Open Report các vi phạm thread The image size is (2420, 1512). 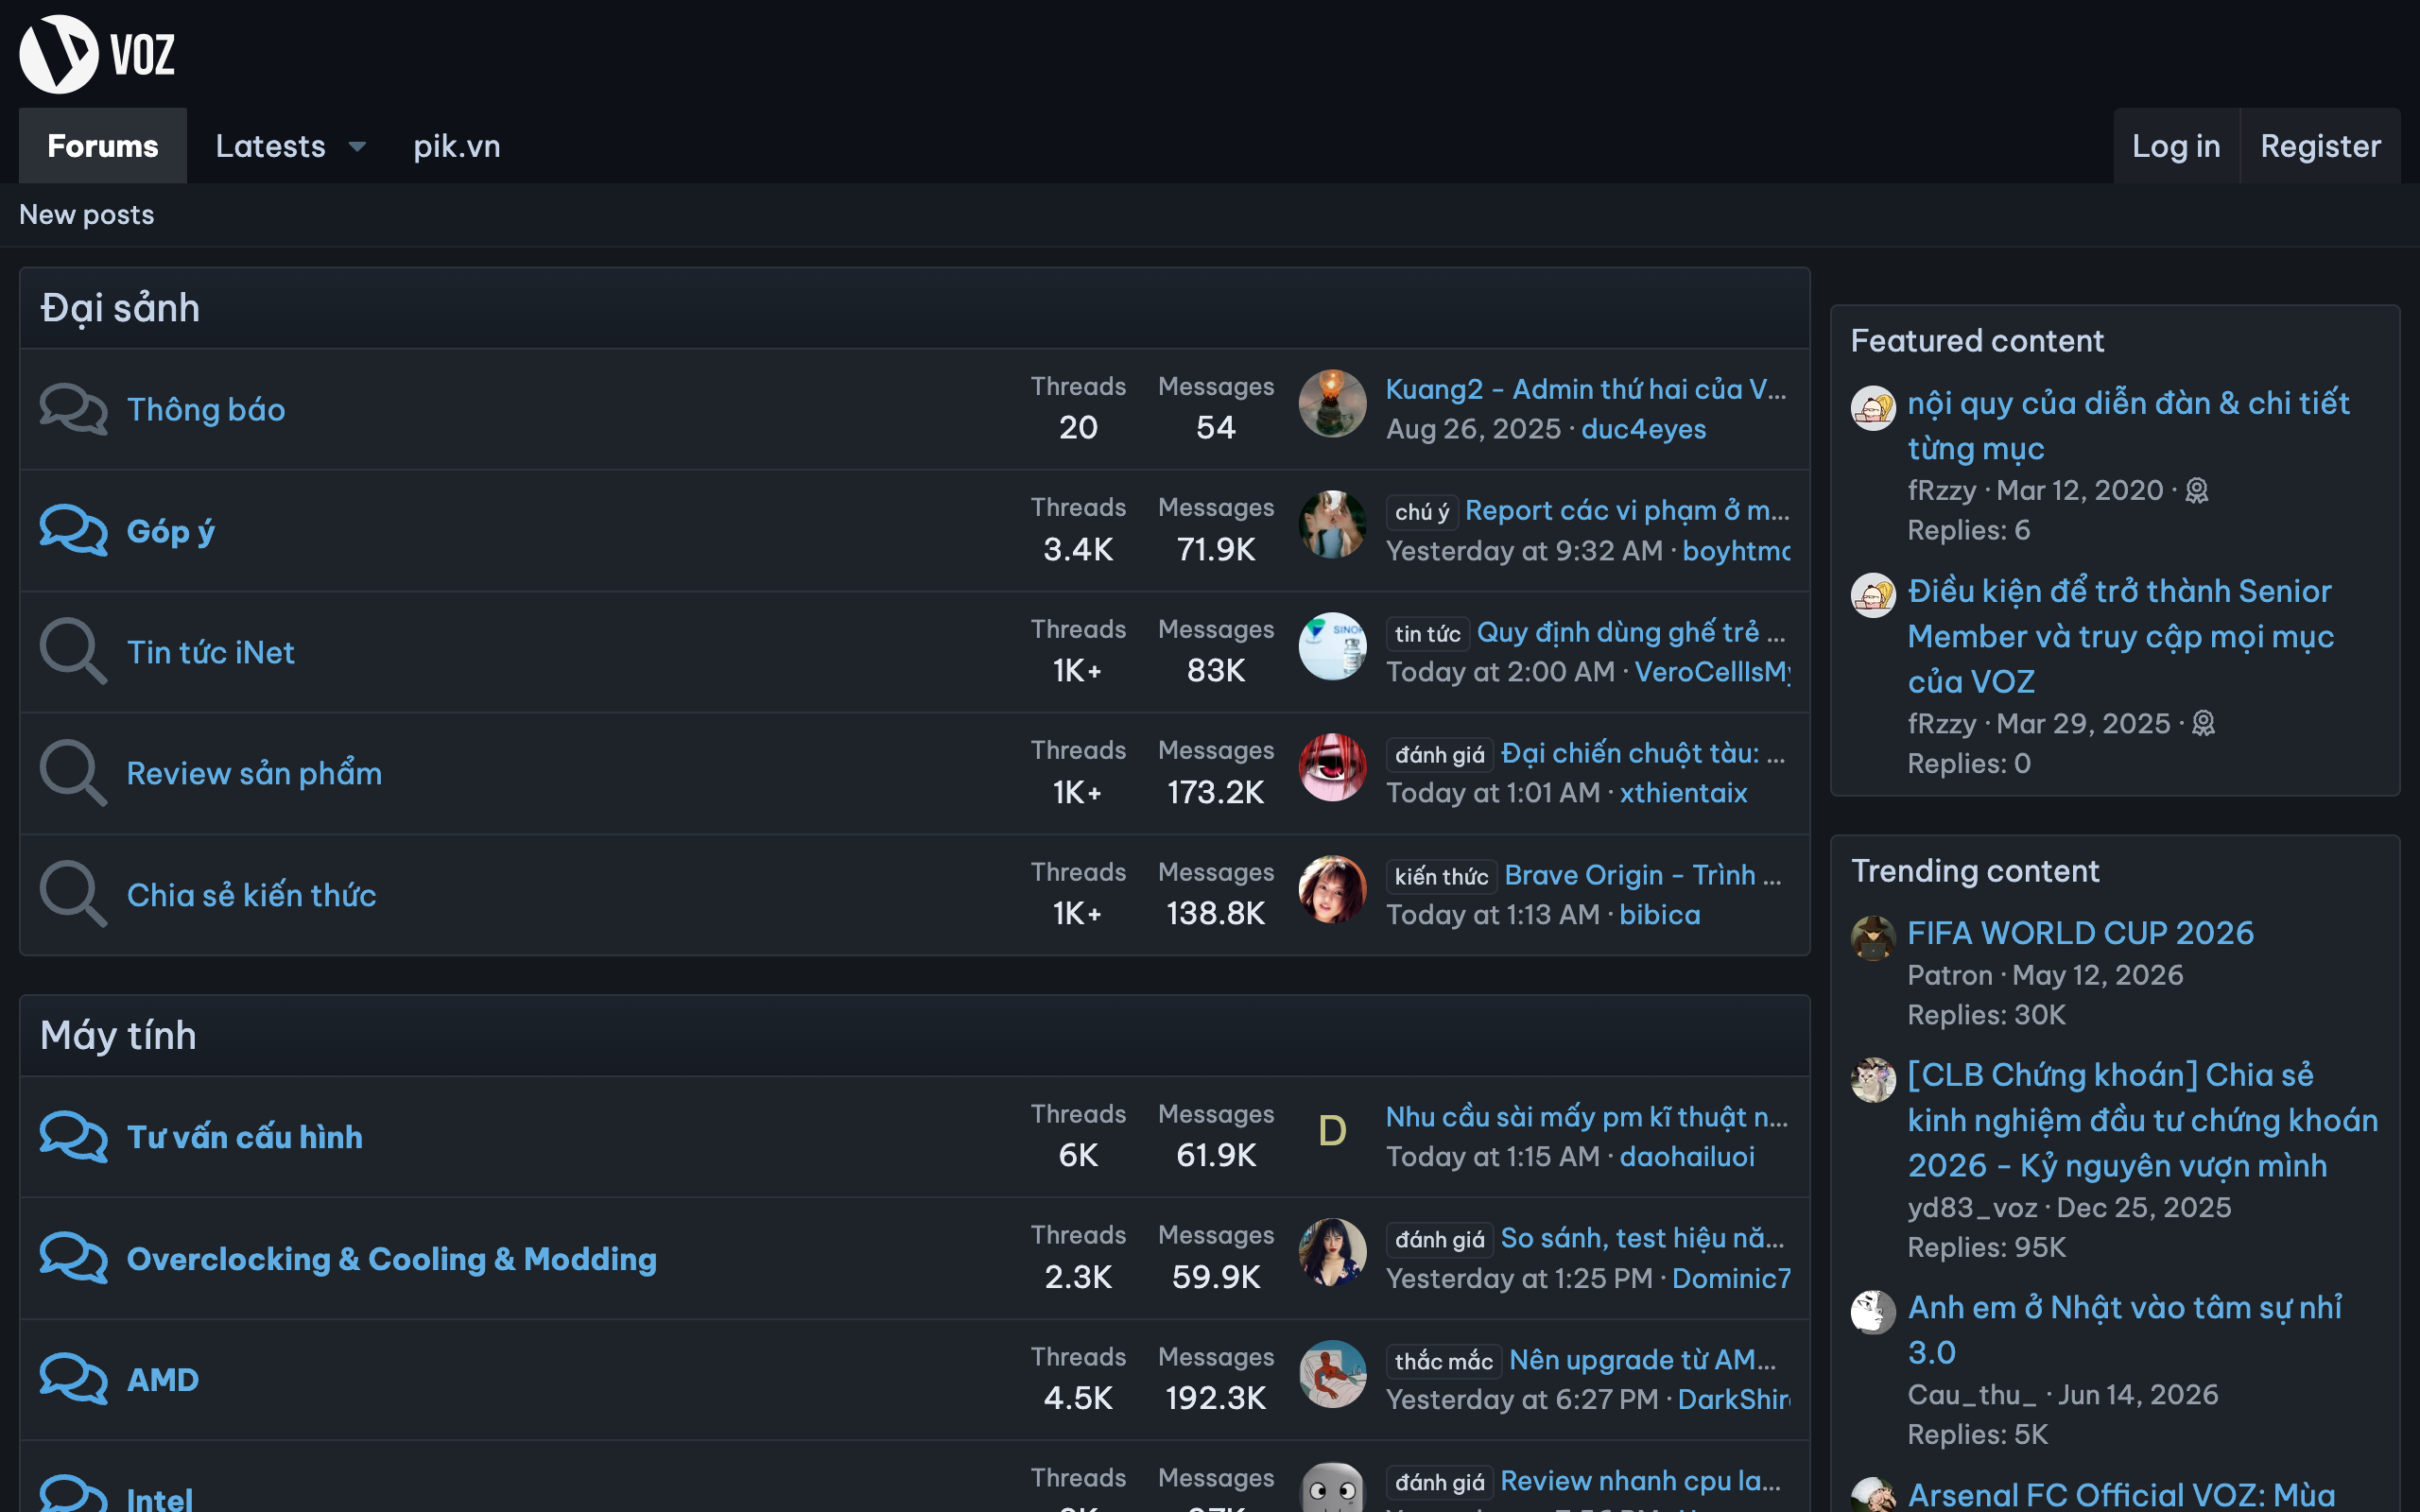(1627, 510)
